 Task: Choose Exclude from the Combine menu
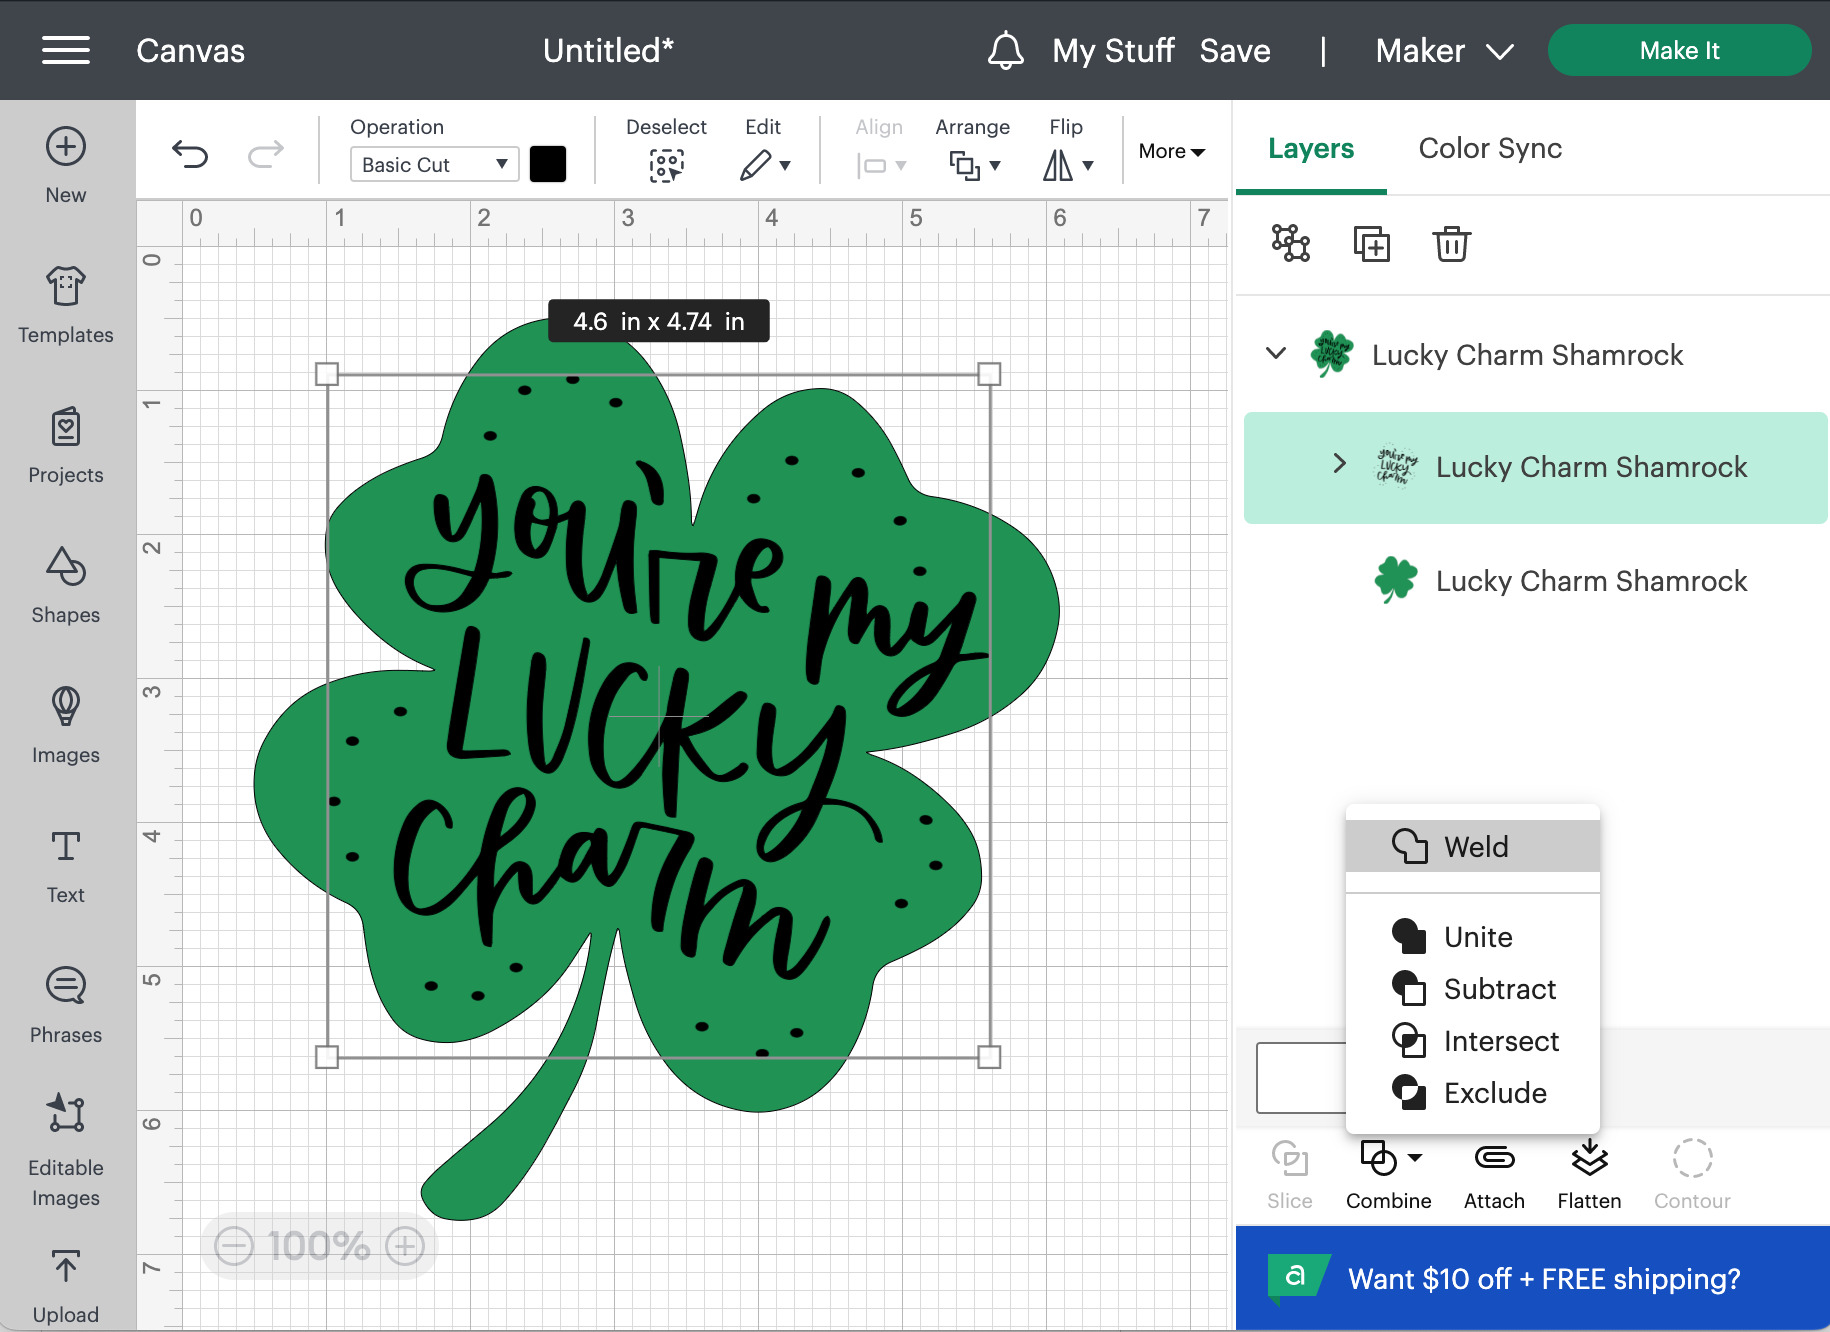(x=1473, y=1093)
